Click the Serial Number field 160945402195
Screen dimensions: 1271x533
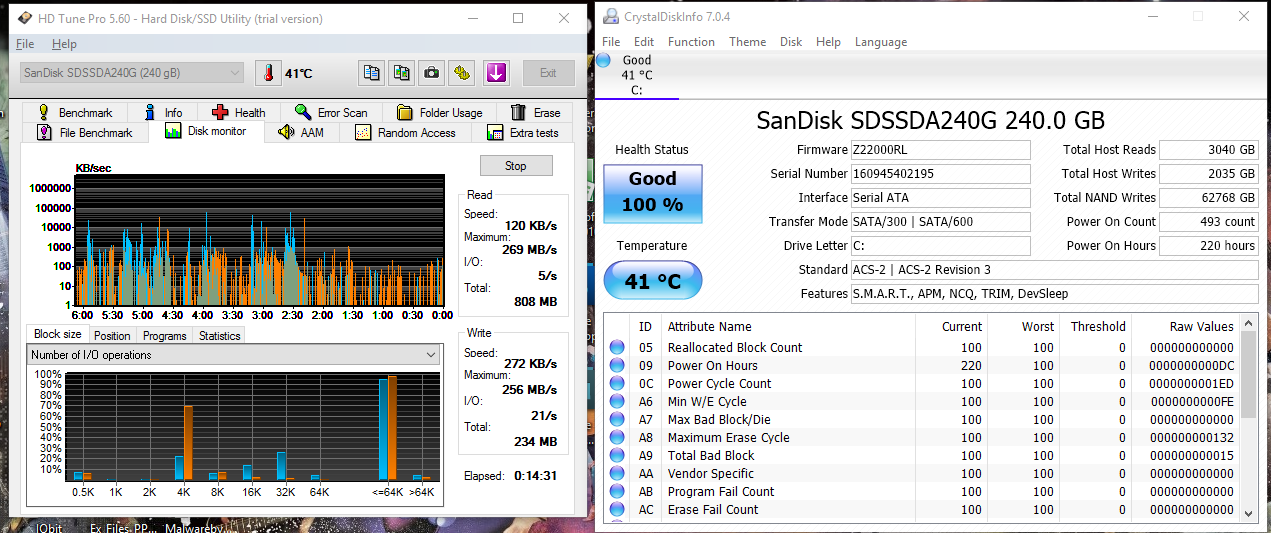(940, 174)
